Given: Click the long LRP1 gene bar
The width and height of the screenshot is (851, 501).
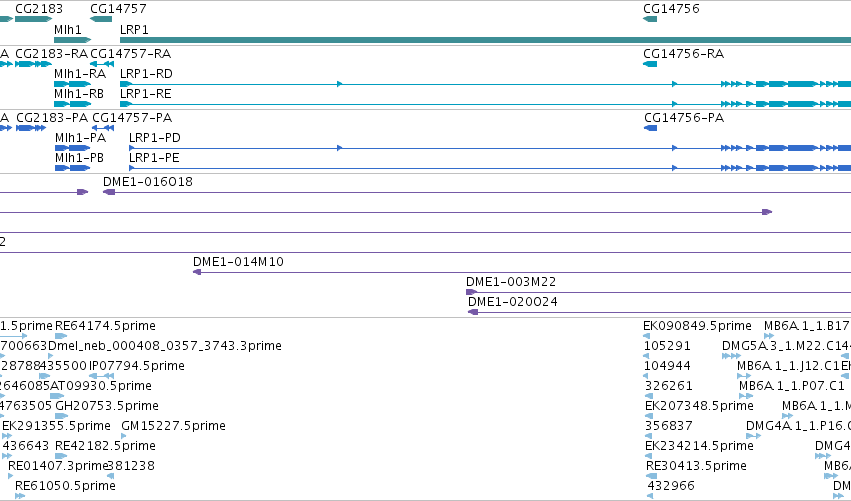Looking at the screenshot, I should coord(485,40).
